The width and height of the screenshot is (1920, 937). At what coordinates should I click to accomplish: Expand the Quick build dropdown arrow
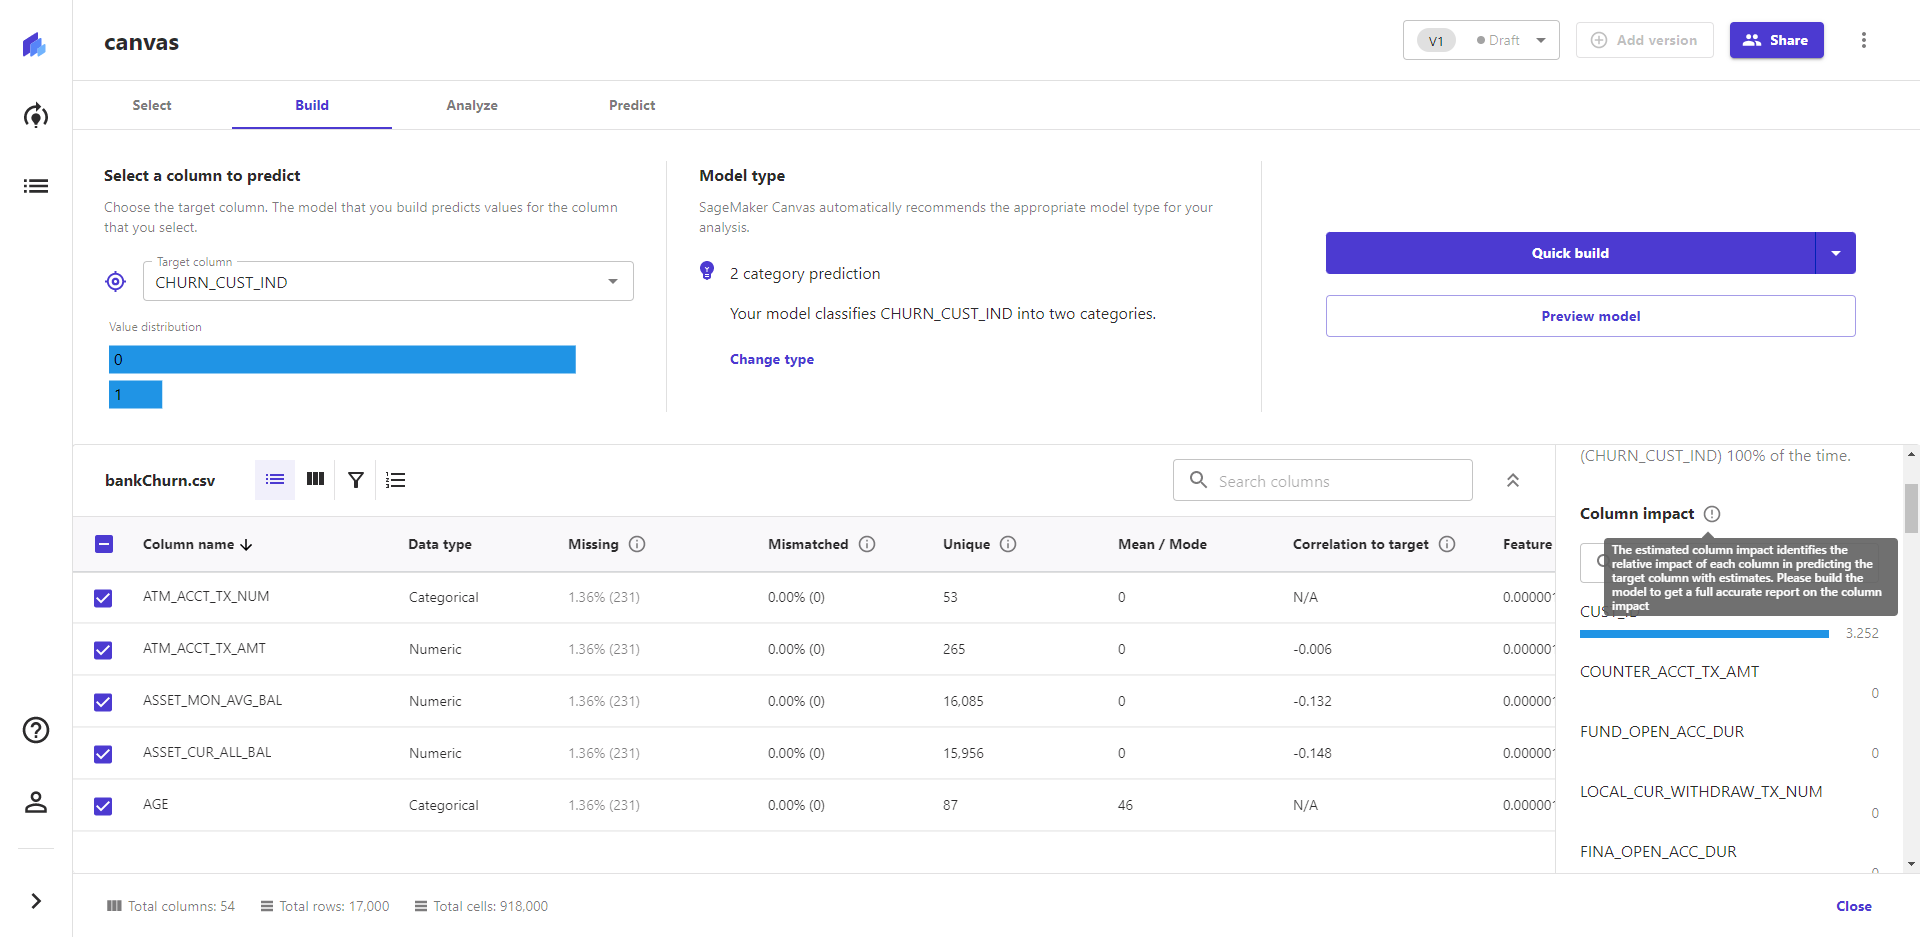[1835, 253]
